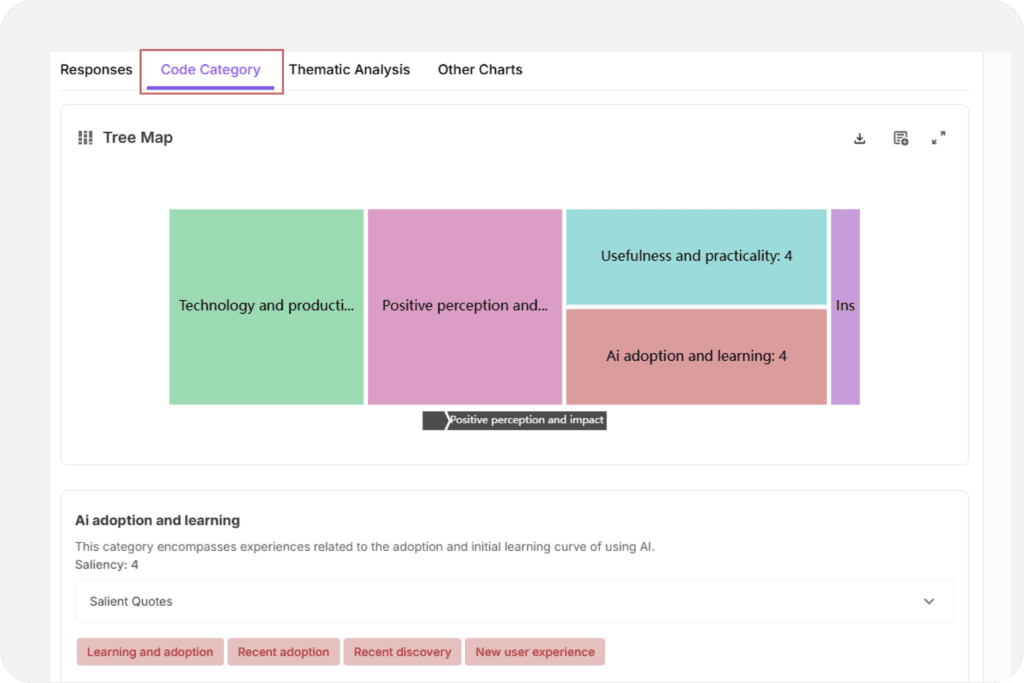Click the Ai adoption and learning heading

[157, 520]
